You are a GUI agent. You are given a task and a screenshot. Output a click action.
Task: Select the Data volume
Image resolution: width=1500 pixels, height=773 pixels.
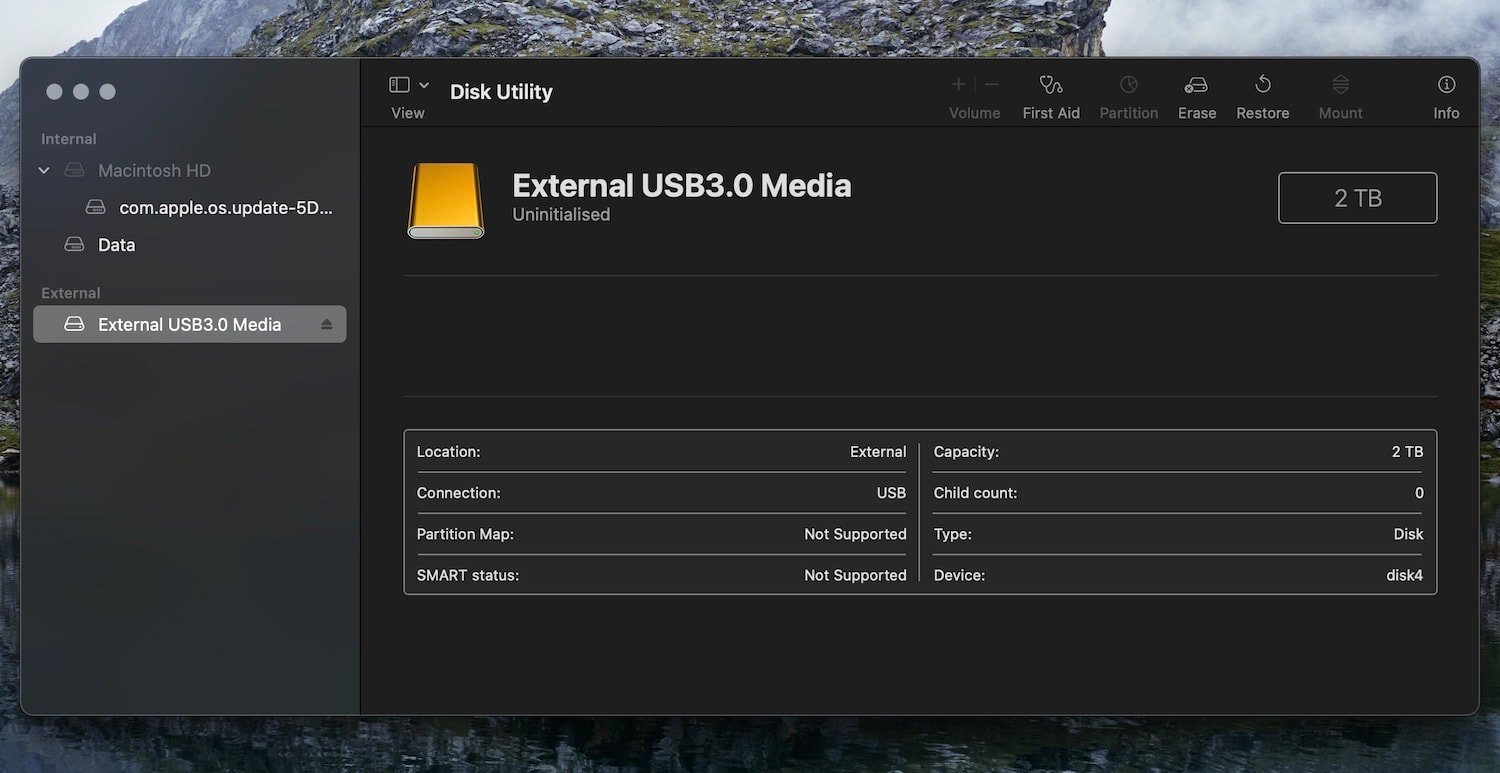pos(116,245)
